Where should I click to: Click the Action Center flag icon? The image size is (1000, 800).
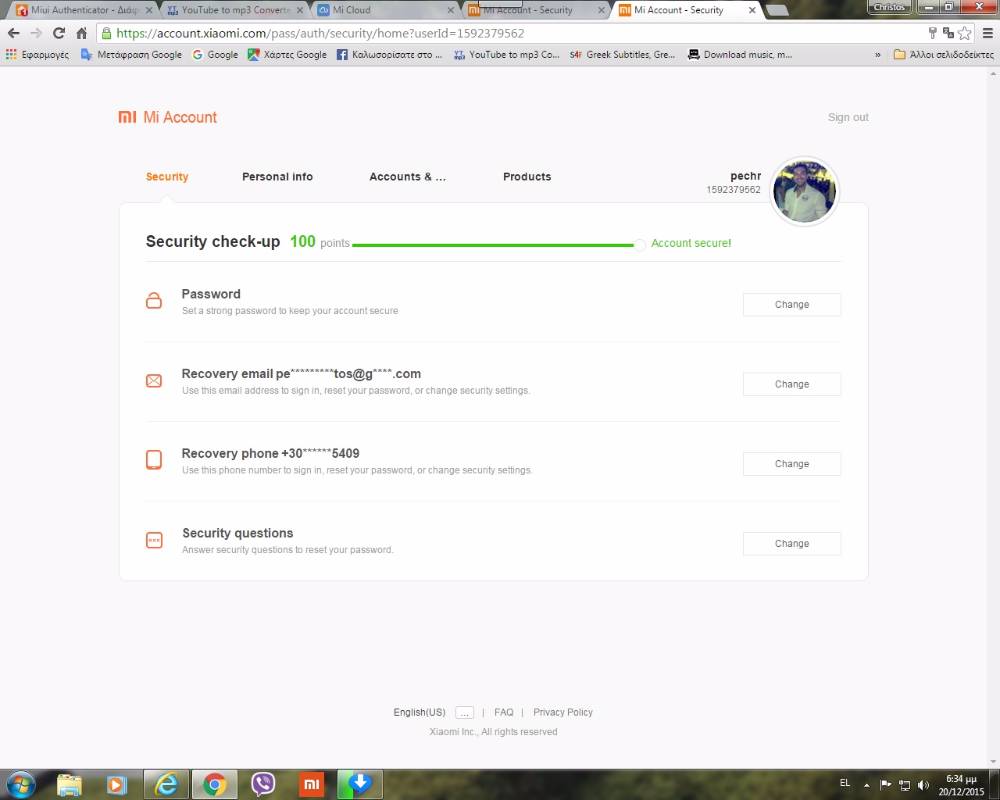coord(886,785)
